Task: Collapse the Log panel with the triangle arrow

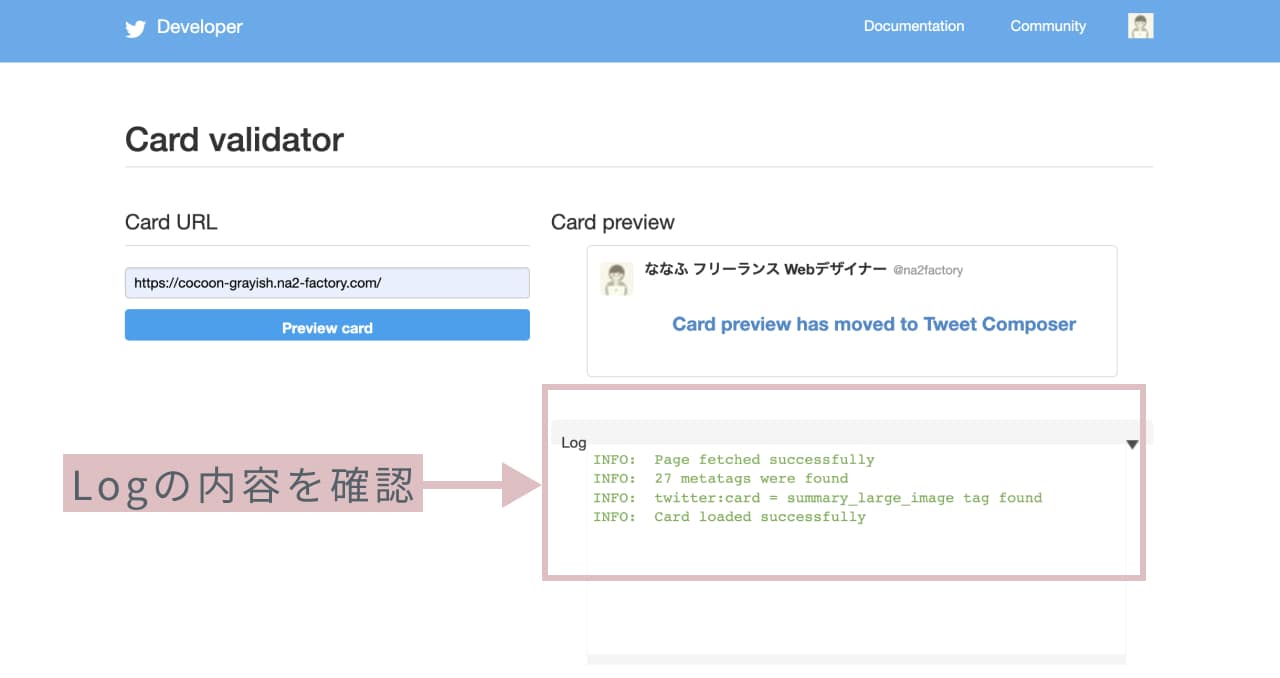Action: click(x=1132, y=444)
